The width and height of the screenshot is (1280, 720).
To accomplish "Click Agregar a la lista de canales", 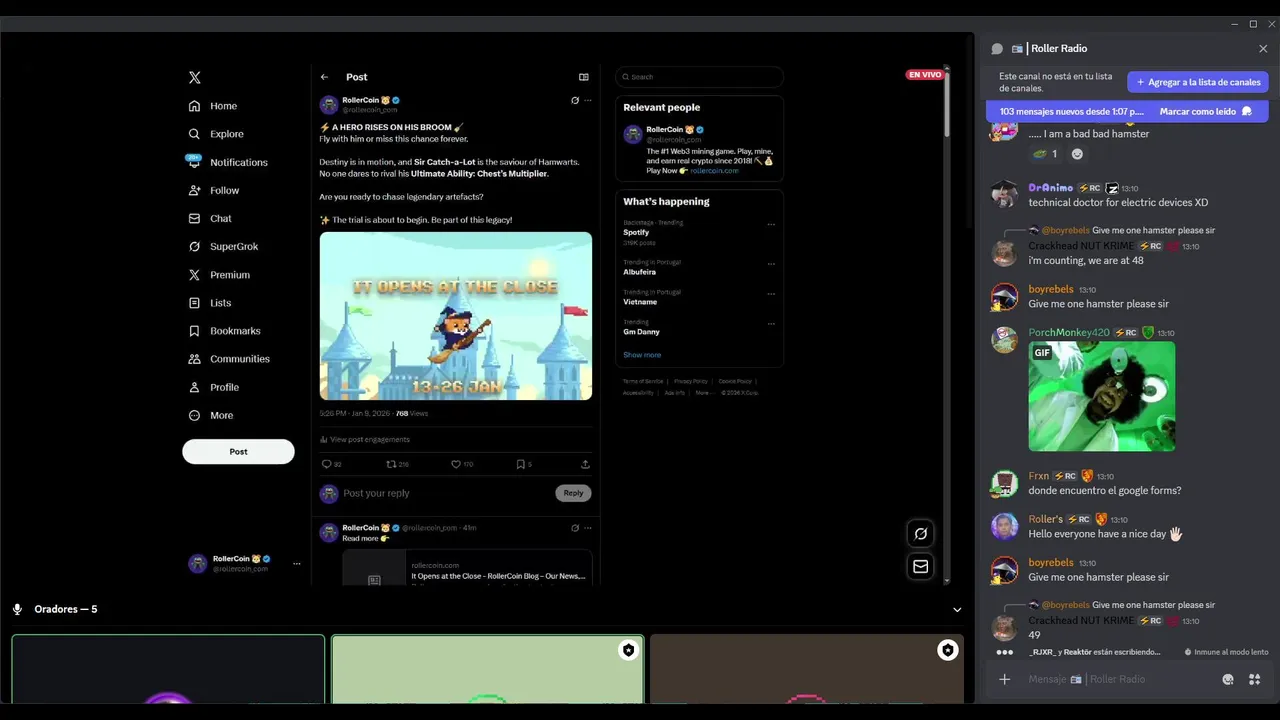I will click(x=1198, y=82).
